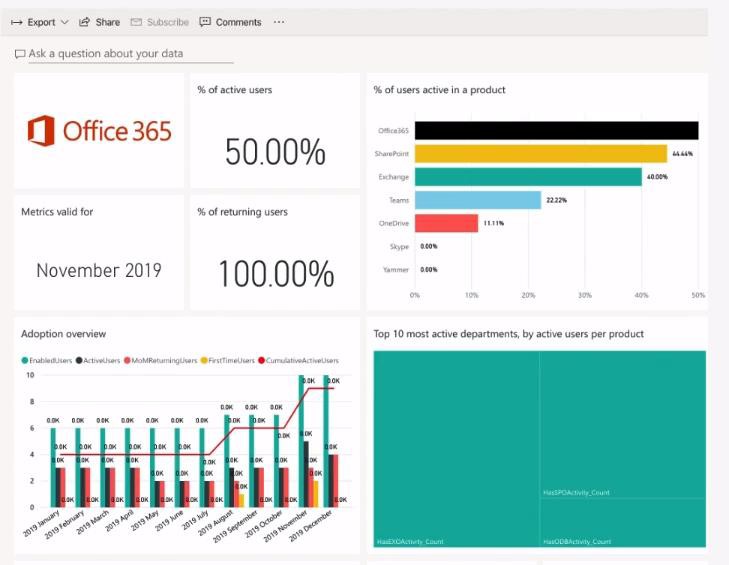This screenshot has height=565, width=729.
Task: Click the 'Metrics valid for' tile title
Action: [57, 212]
